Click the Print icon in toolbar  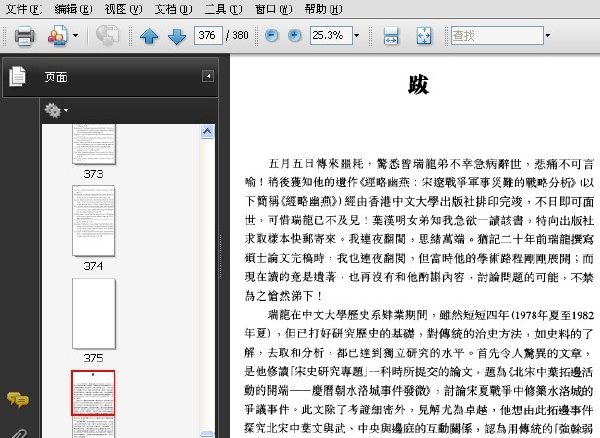click(x=25, y=36)
